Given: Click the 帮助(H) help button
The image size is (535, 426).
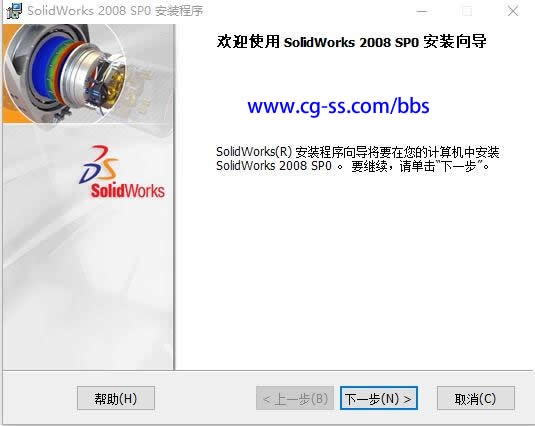Looking at the screenshot, I should click(116, 398).
